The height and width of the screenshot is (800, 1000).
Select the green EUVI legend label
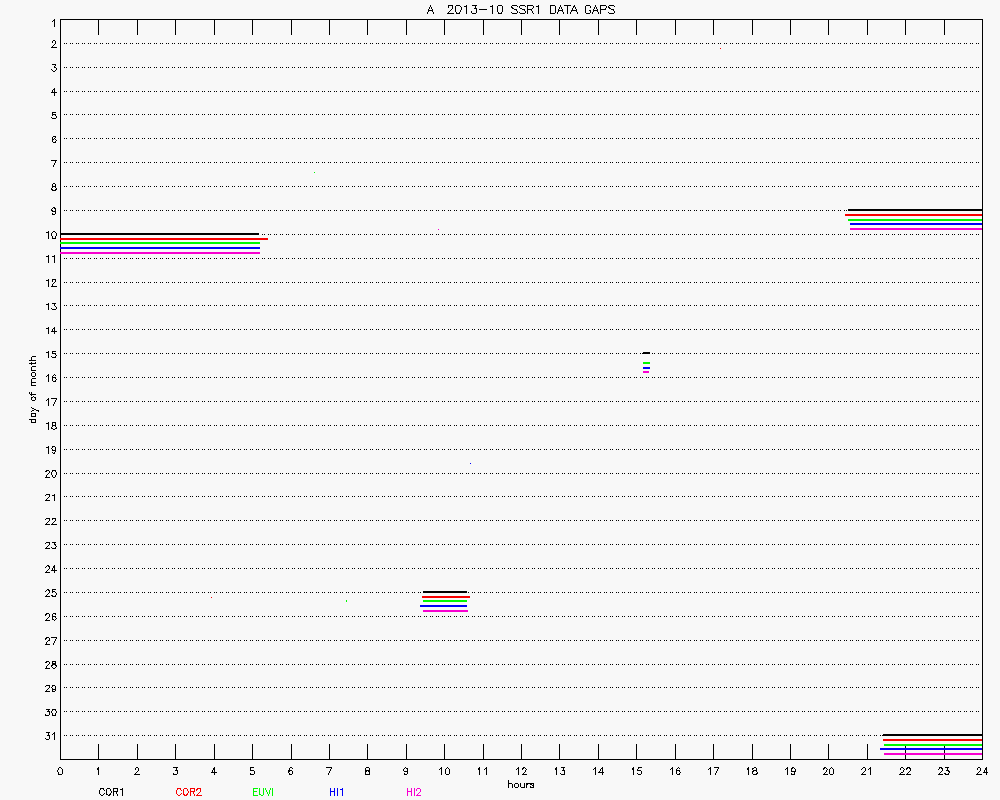(x=263, y=792)
